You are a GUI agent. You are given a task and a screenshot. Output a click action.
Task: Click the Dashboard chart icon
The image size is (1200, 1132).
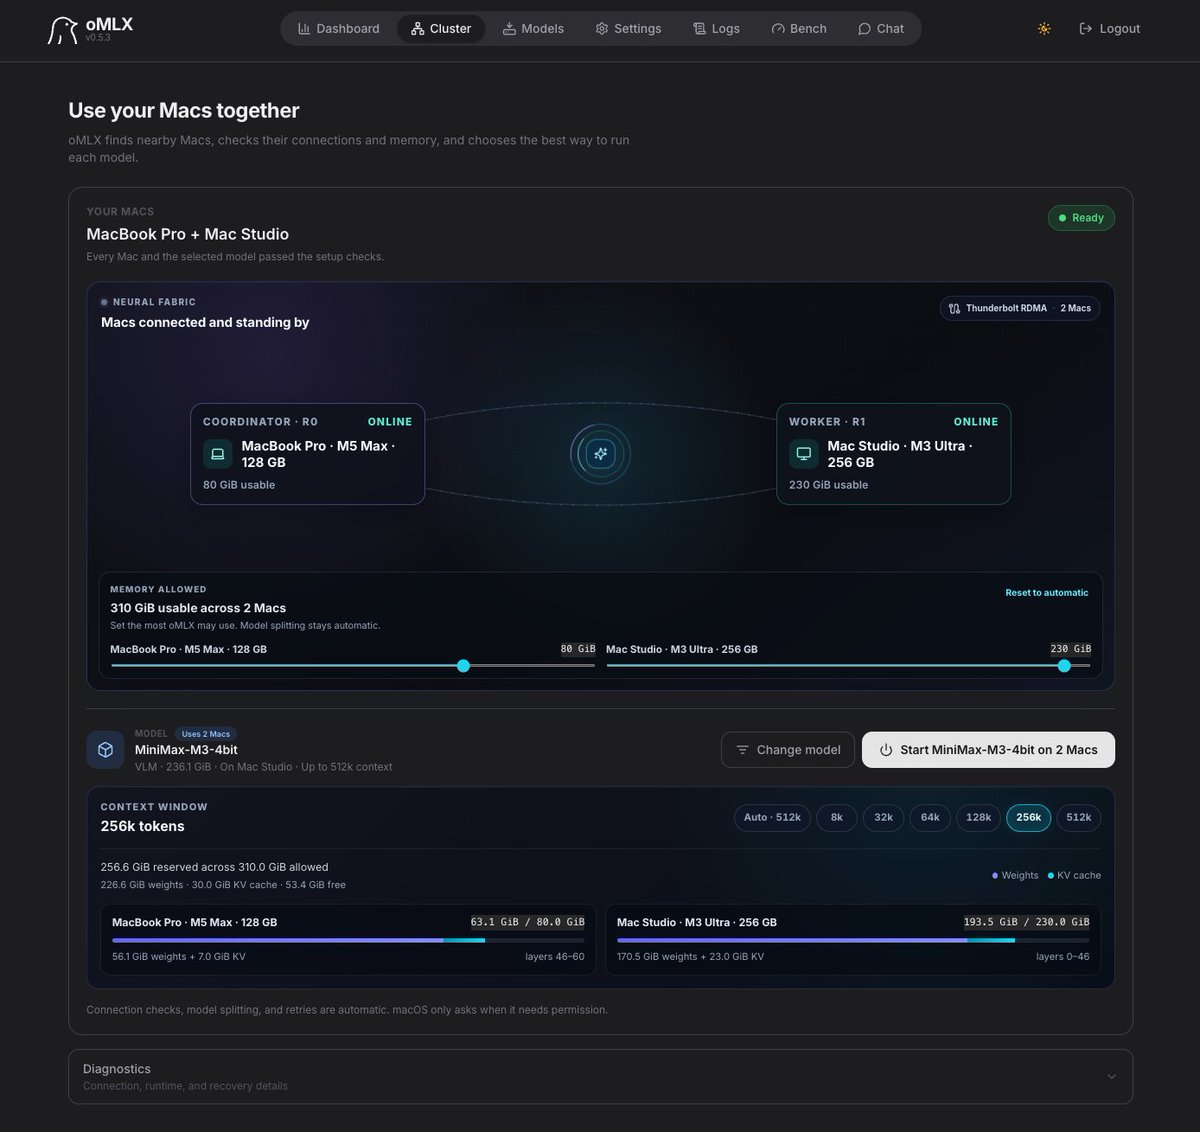click(304, 29)
